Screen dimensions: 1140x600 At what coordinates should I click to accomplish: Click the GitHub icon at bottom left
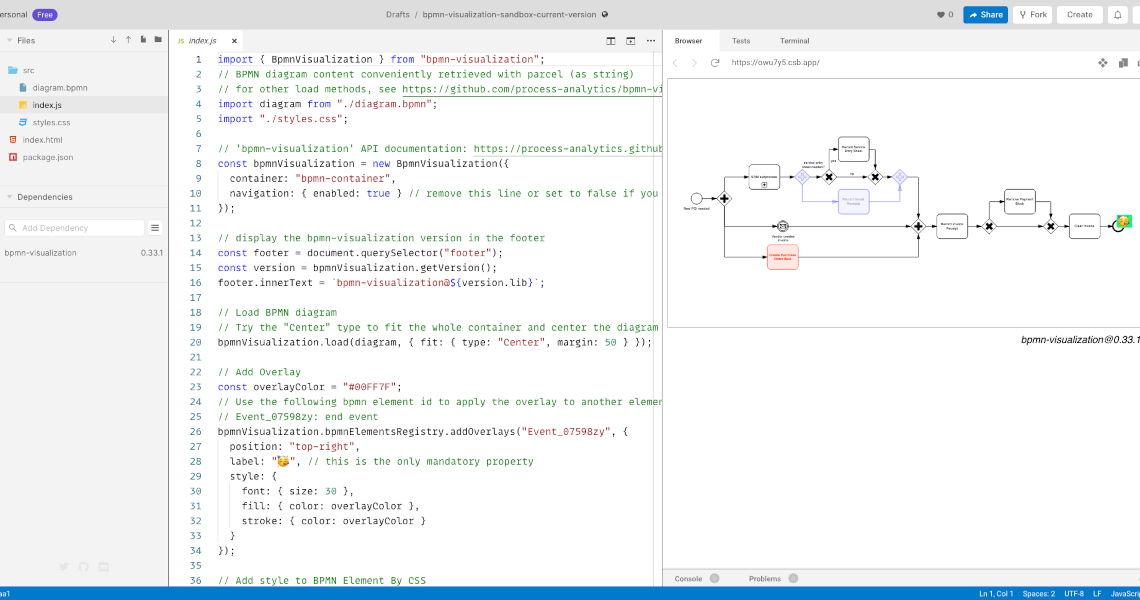83,566
